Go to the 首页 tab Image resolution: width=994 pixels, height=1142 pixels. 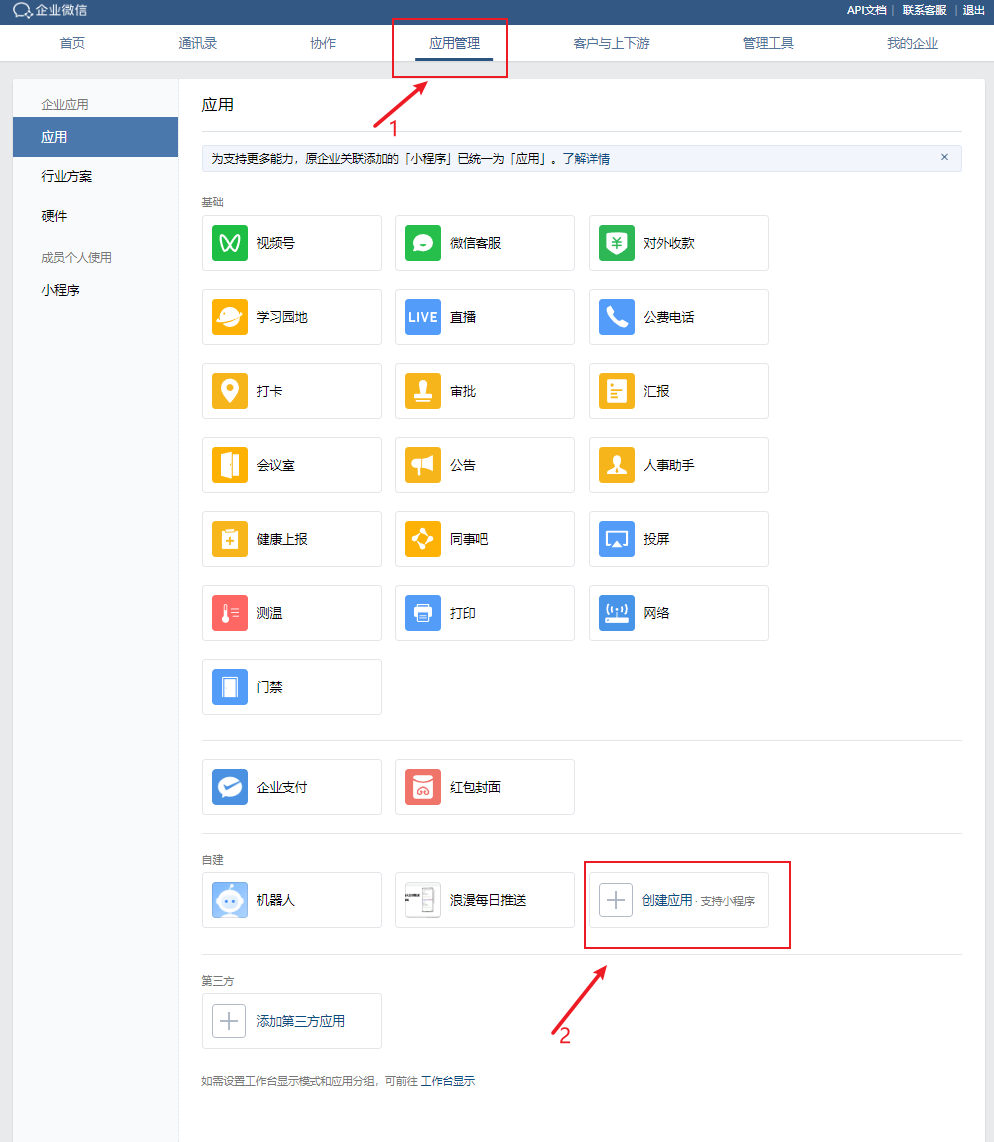click(72, 43)
